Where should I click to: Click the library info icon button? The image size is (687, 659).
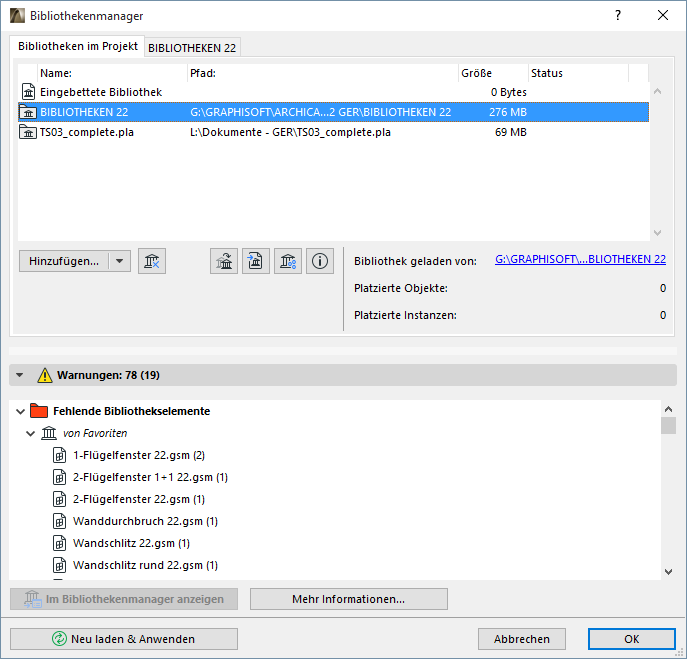[x=320, y=261]
